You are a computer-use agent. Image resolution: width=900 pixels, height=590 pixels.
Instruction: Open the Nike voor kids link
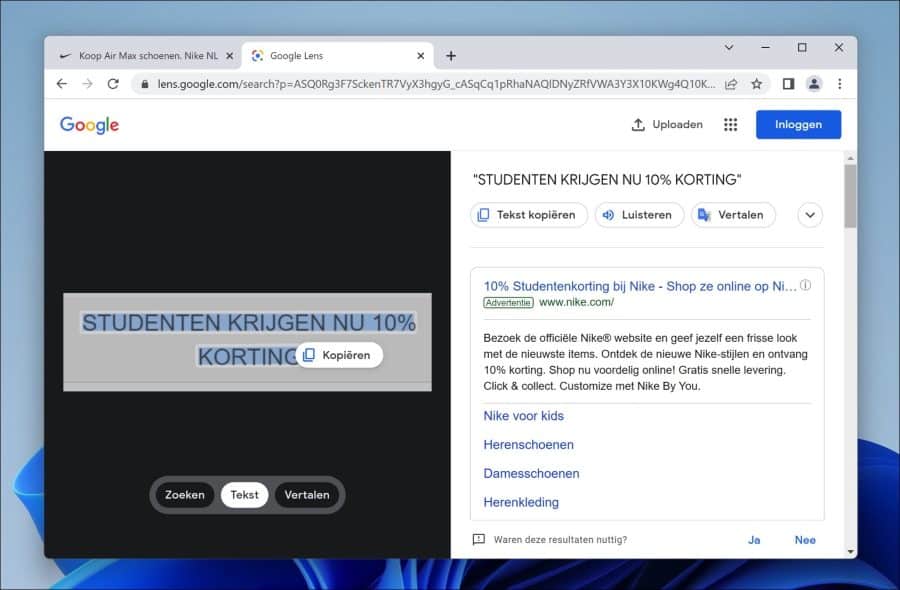523,416
